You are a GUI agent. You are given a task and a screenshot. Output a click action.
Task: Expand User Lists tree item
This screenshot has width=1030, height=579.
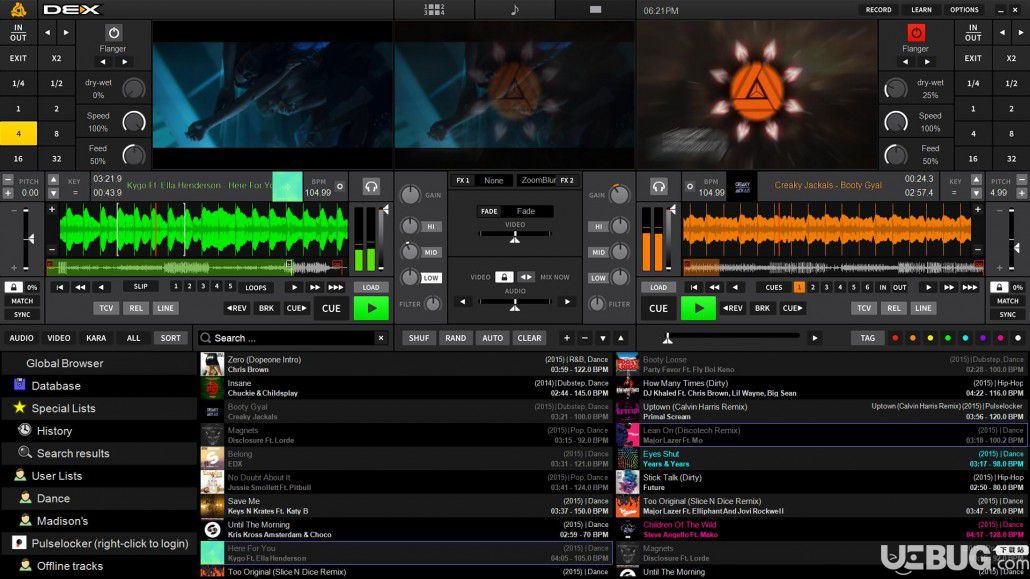coord(56,476)
